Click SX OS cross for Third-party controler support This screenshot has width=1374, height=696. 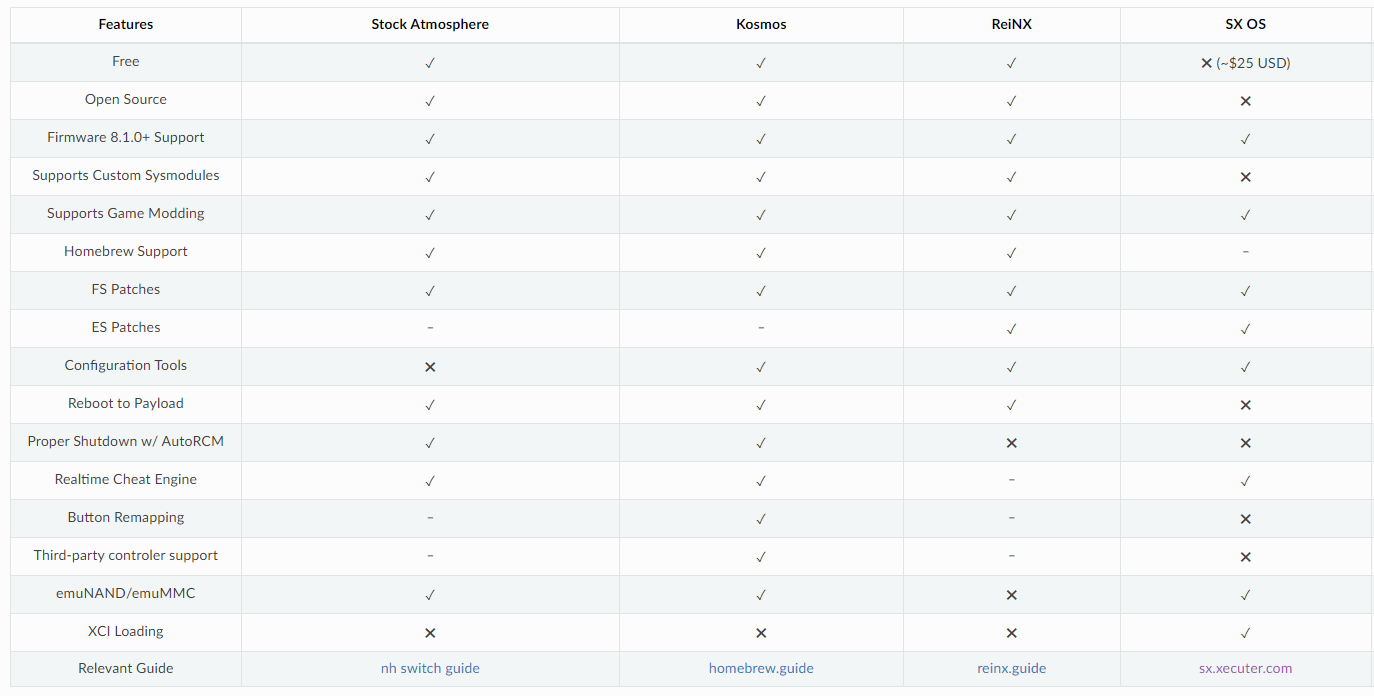click(1246, 557)
